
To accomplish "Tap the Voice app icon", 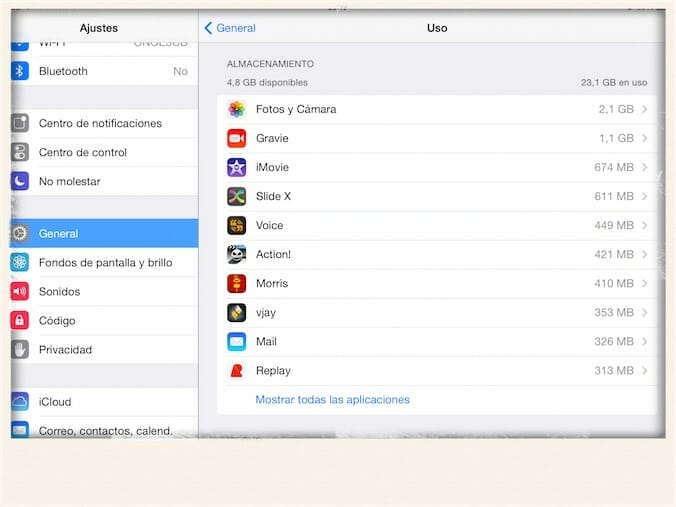I will point(237,225).
